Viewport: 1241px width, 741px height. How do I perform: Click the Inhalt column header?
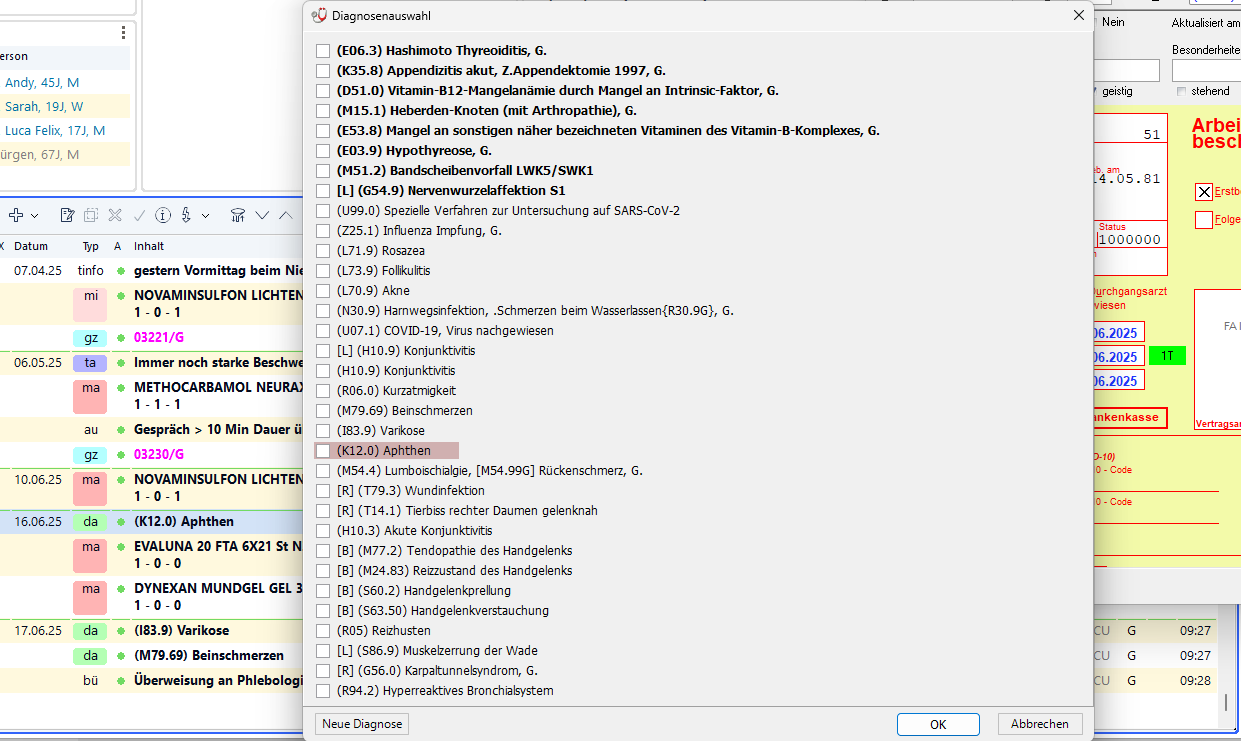point(149,246)
